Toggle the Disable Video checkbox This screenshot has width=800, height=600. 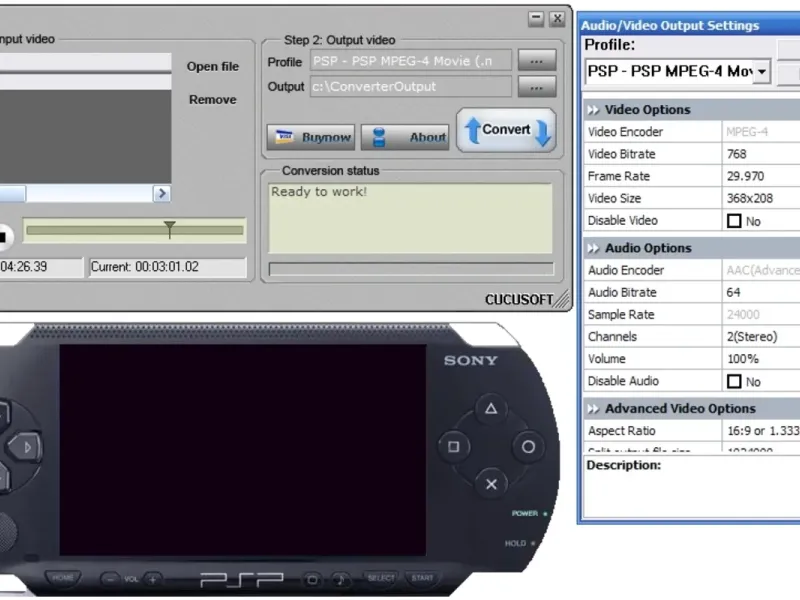(734, 221)
